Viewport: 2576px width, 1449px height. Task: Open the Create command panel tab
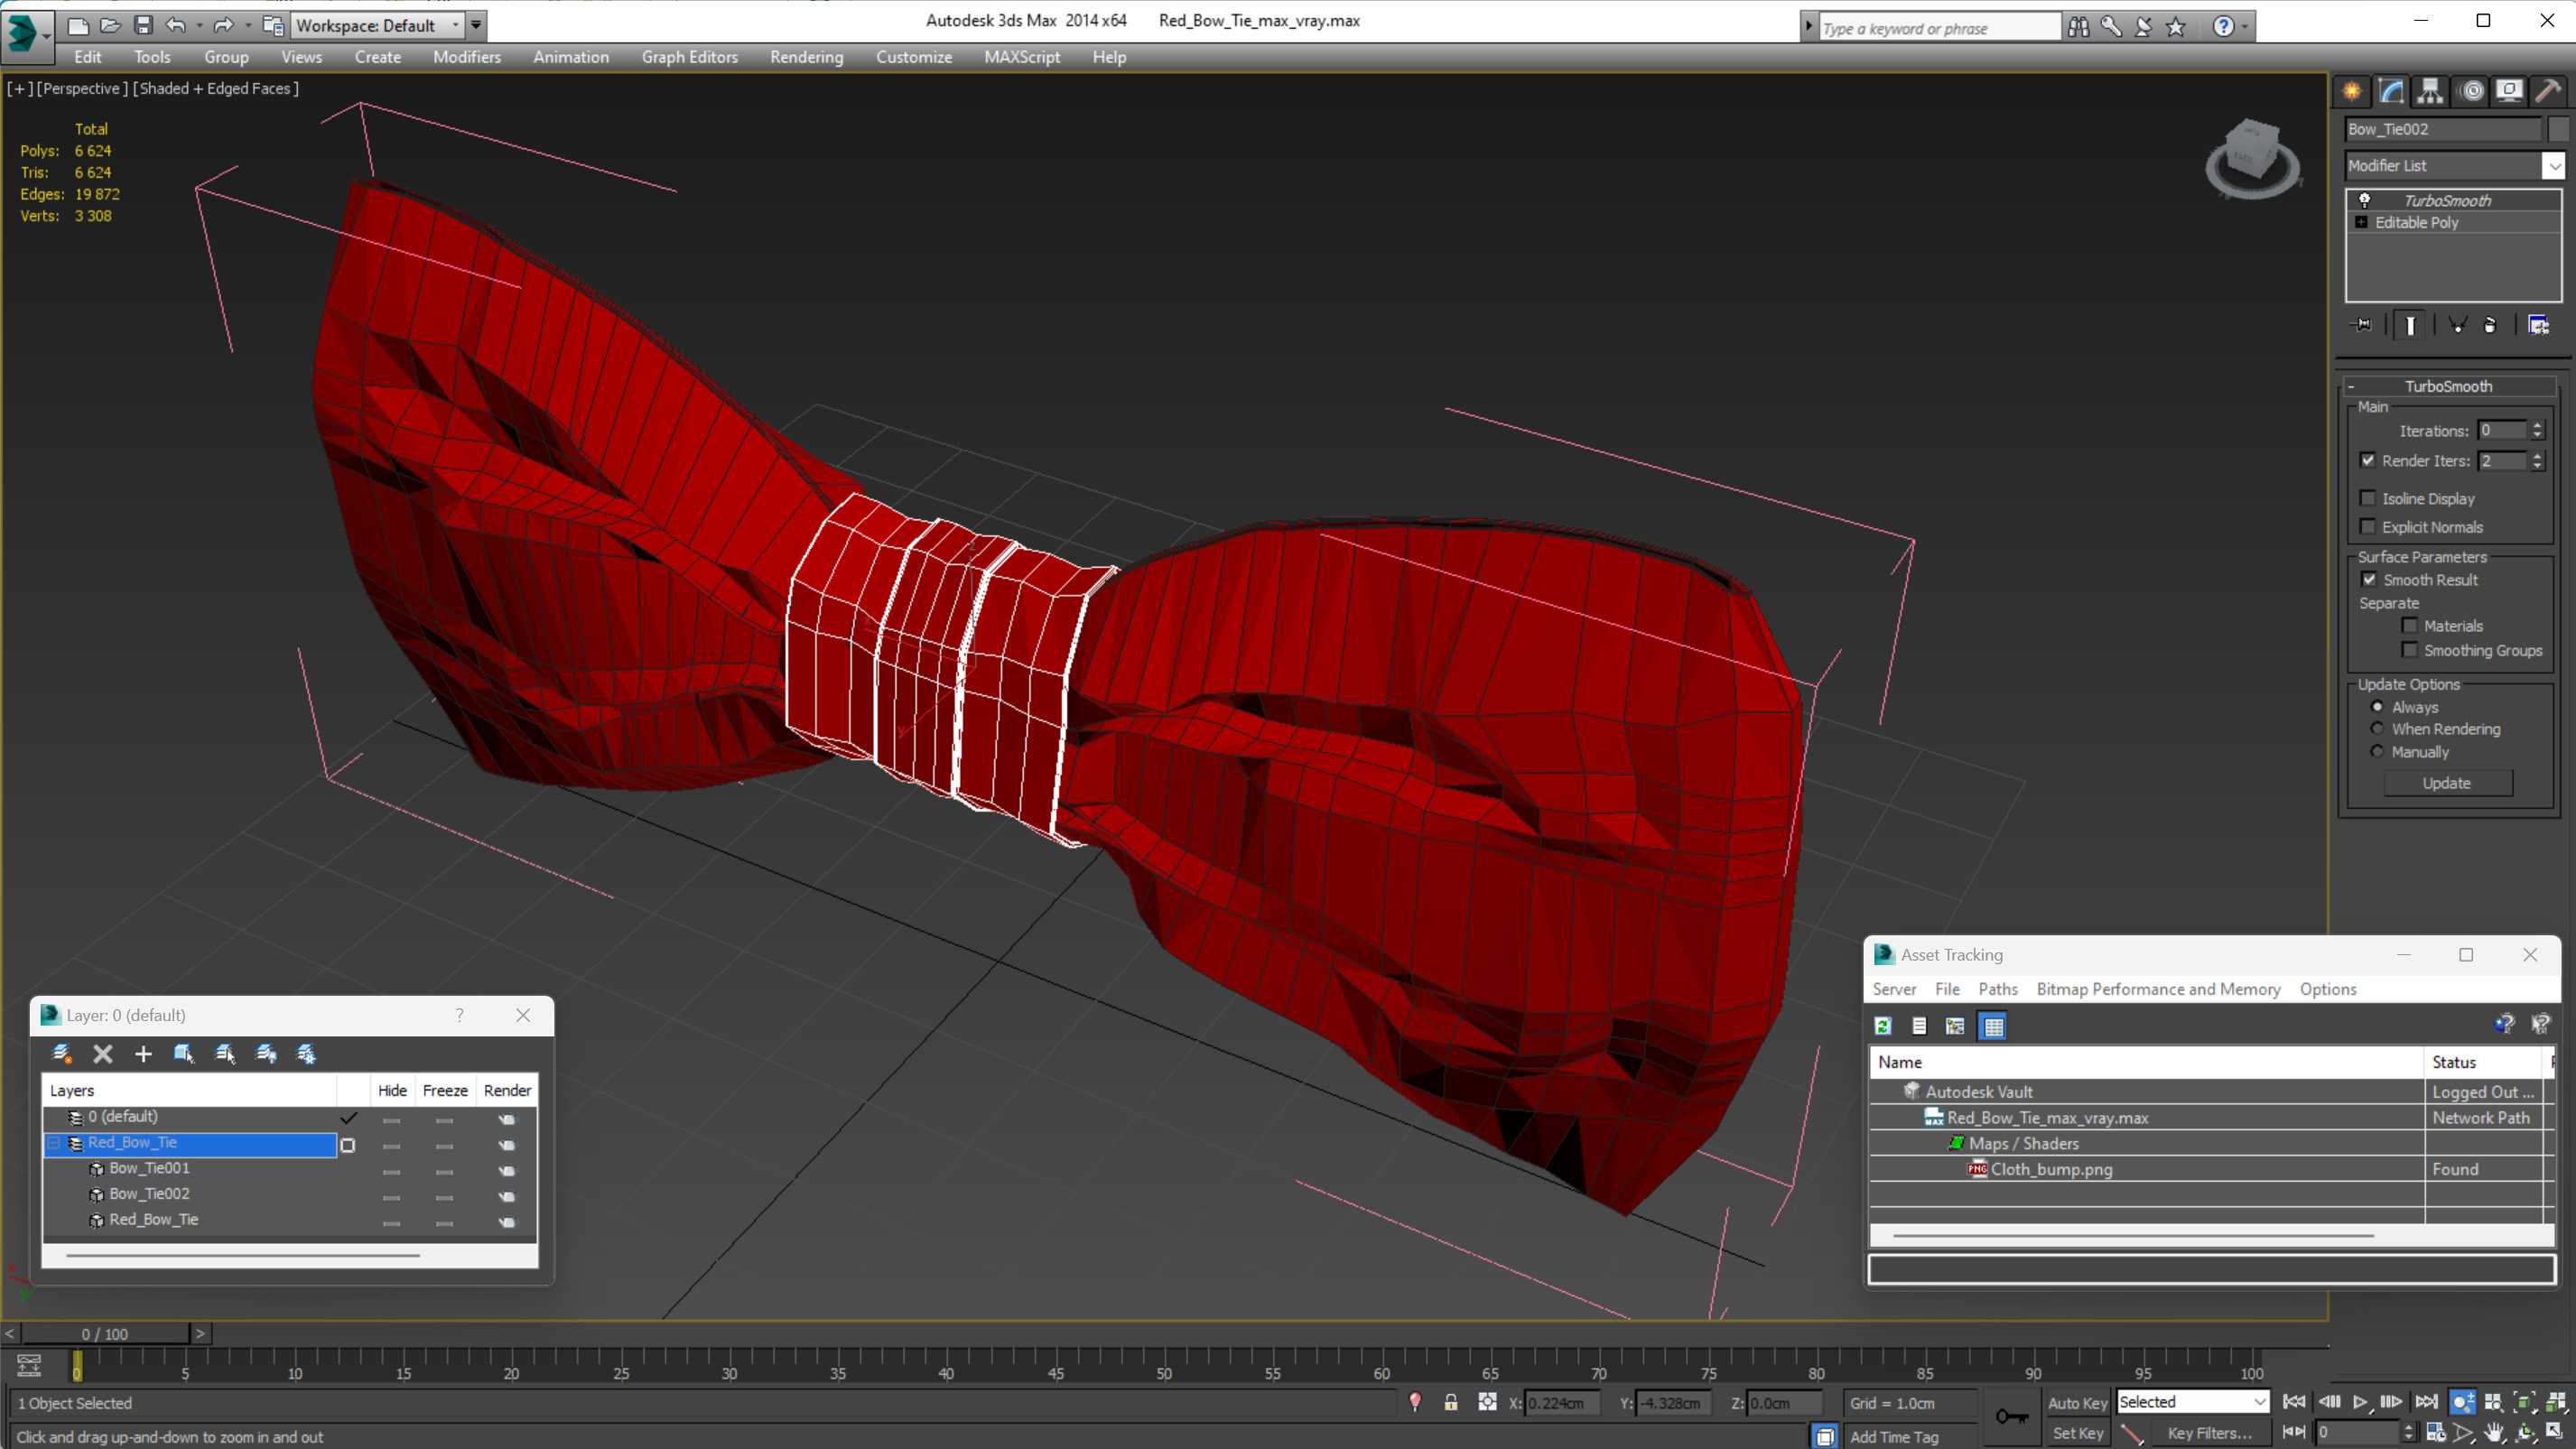pyautogui.click(x=2352, y=91)
